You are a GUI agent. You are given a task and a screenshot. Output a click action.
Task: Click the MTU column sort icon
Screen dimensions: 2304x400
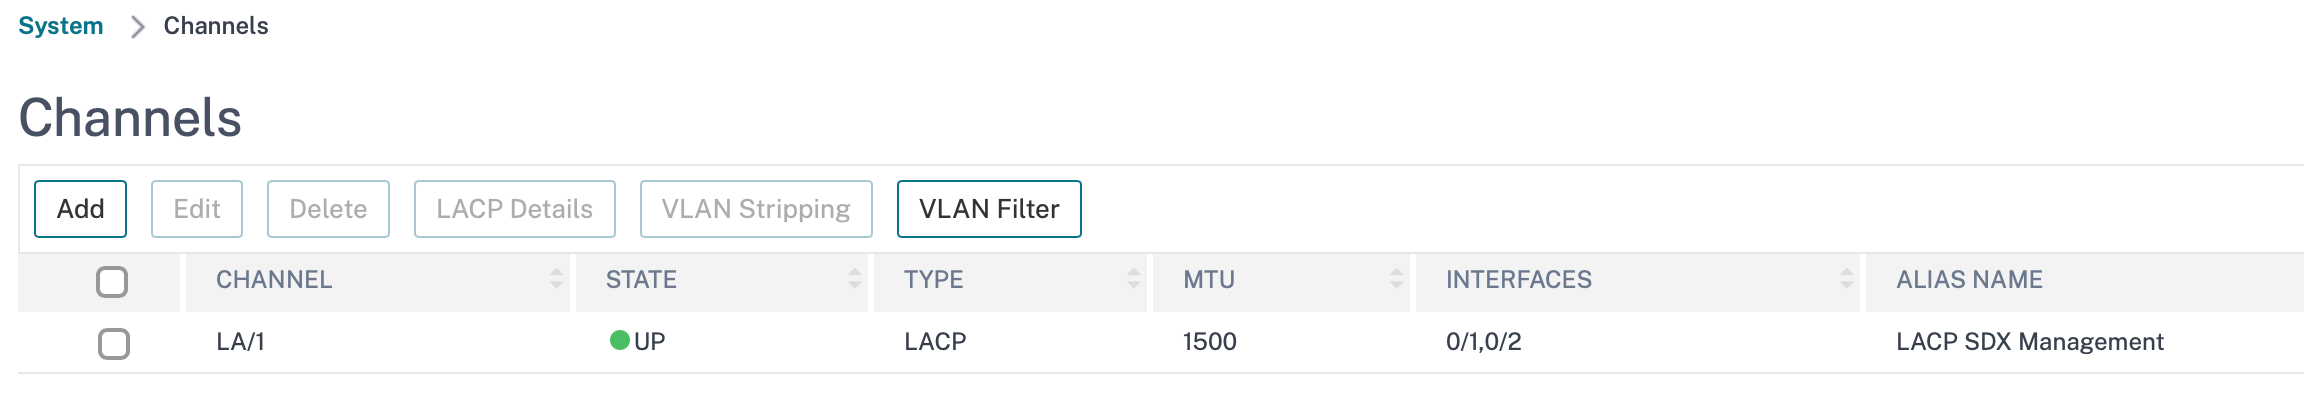(1396, 279)
